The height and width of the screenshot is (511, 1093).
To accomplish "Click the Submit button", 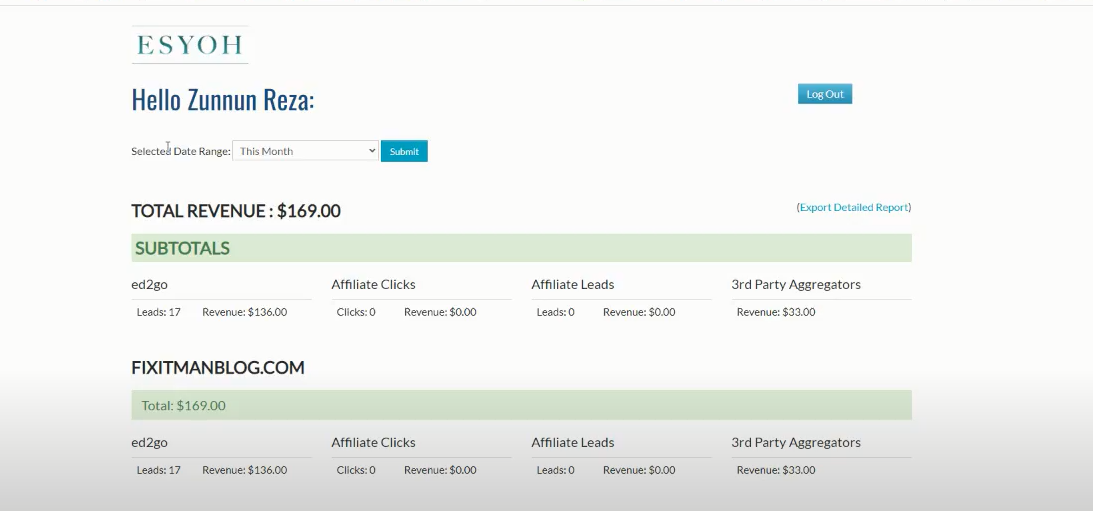I will pos(404,151).
